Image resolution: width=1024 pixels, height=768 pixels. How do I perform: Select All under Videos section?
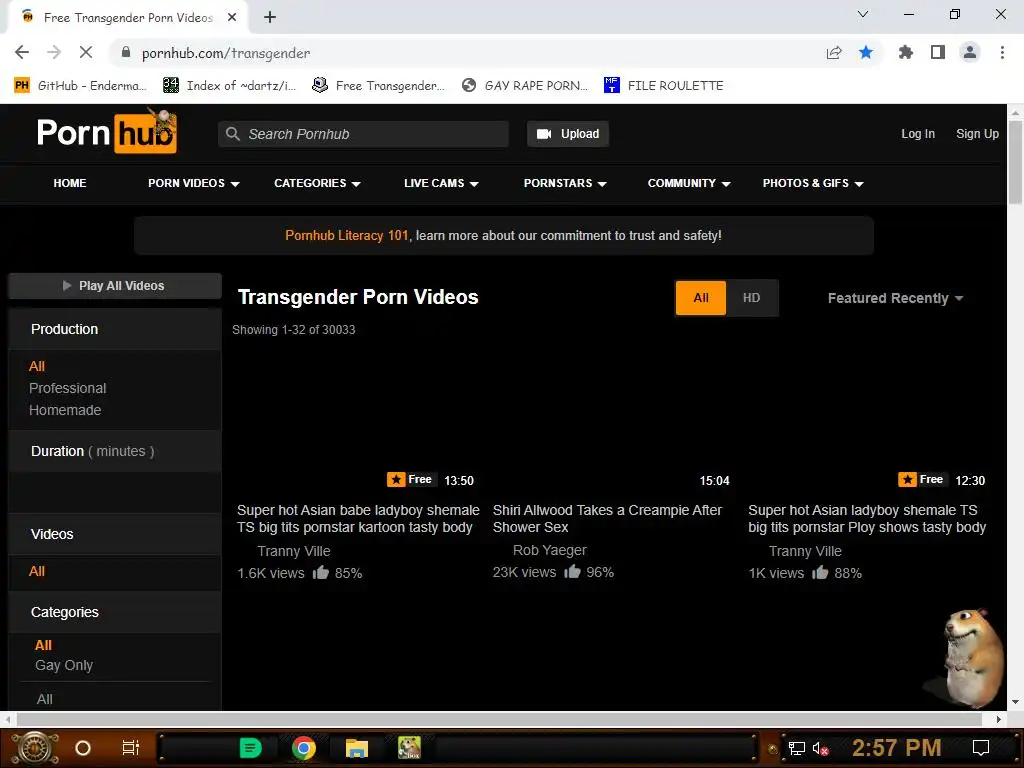click(x=37, y=571)
